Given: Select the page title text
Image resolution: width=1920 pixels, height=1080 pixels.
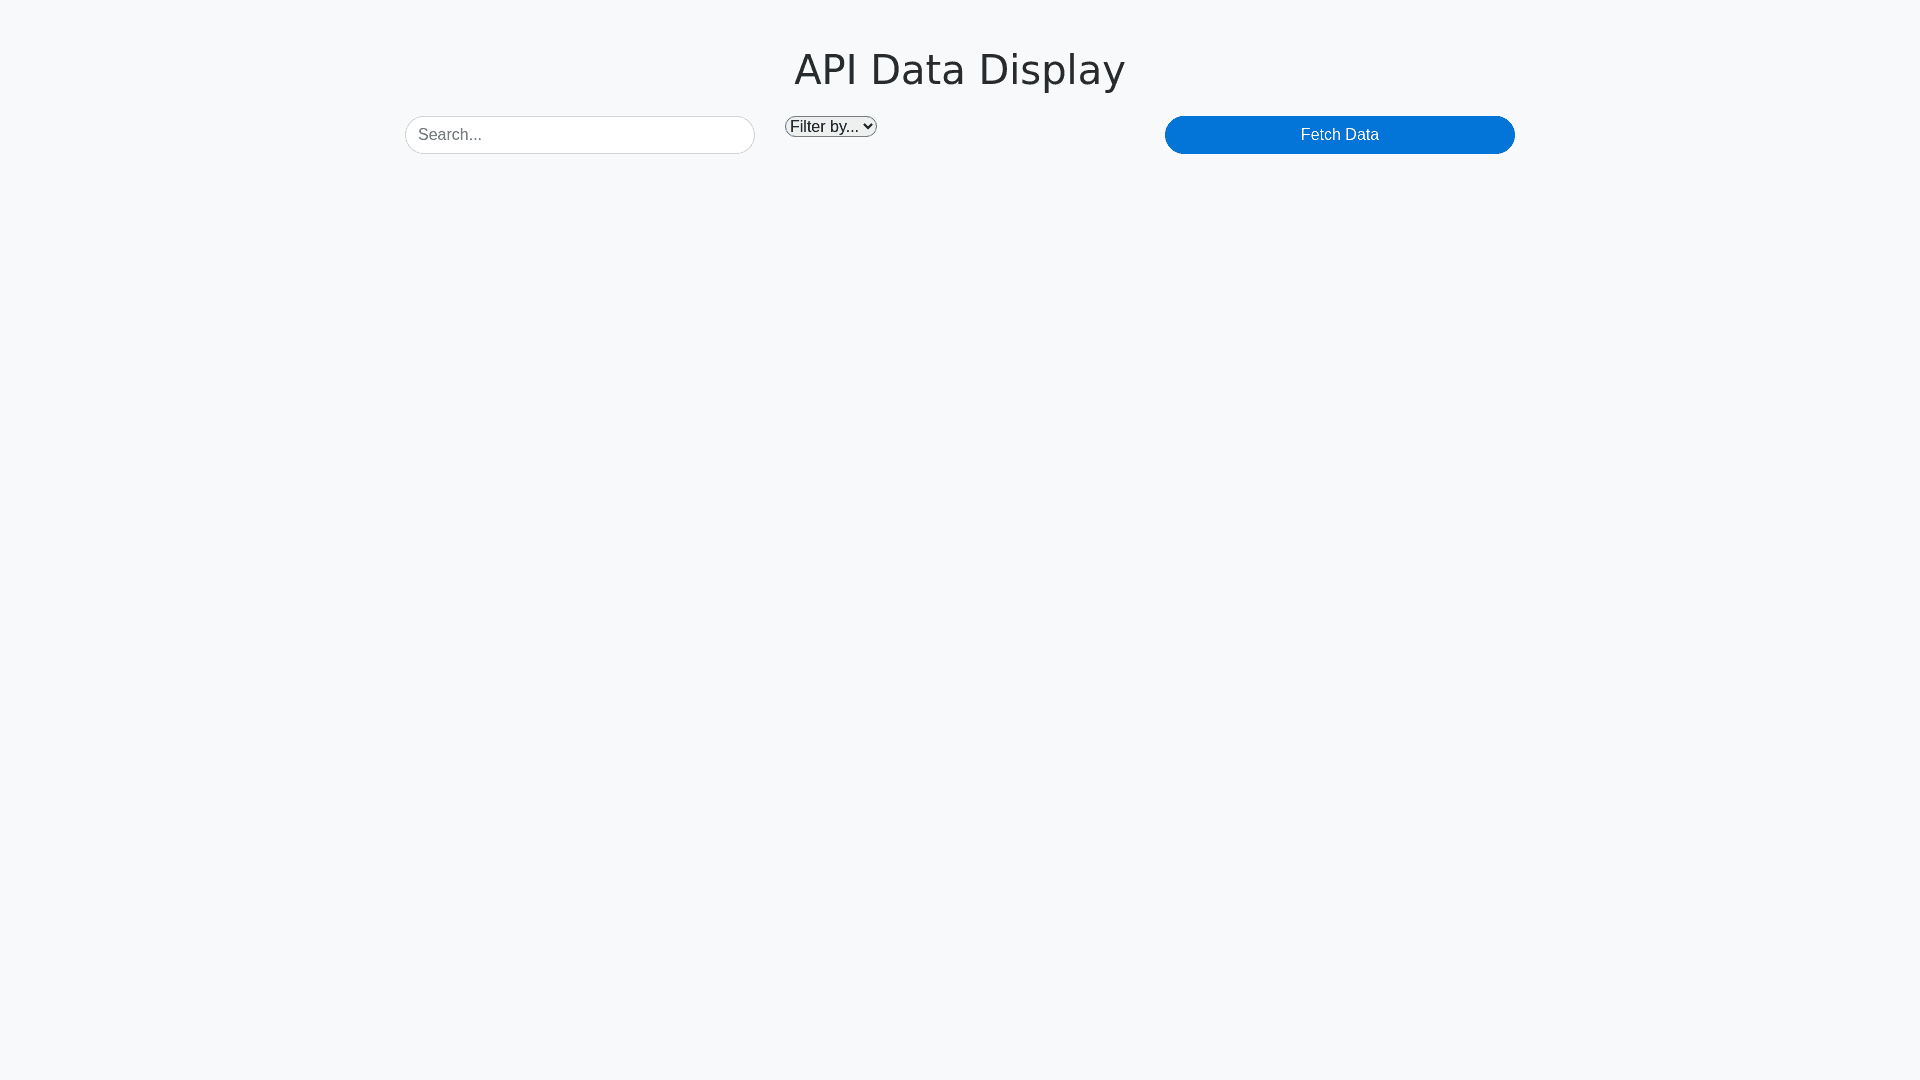Looking at the screenshot, I should click(x=959, y=70).
